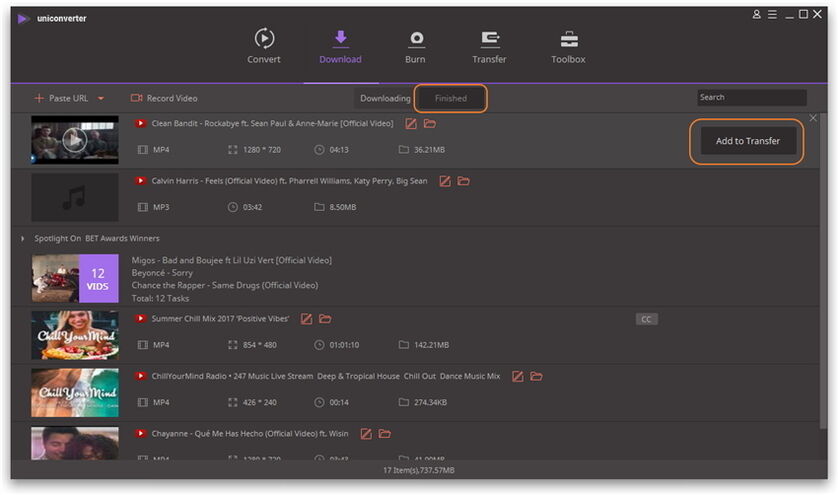Open file folder for Clean Bandit Rockabye
838x495 pixels.
point(430,124)
